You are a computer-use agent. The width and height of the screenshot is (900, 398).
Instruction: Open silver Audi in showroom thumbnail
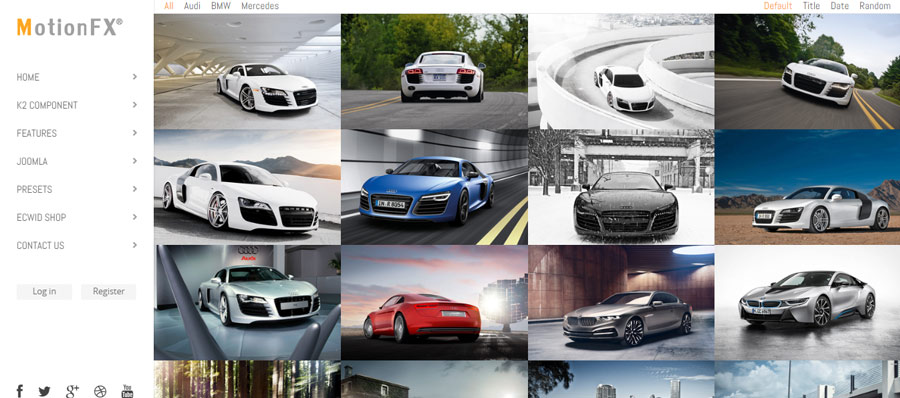coord(247,303)
